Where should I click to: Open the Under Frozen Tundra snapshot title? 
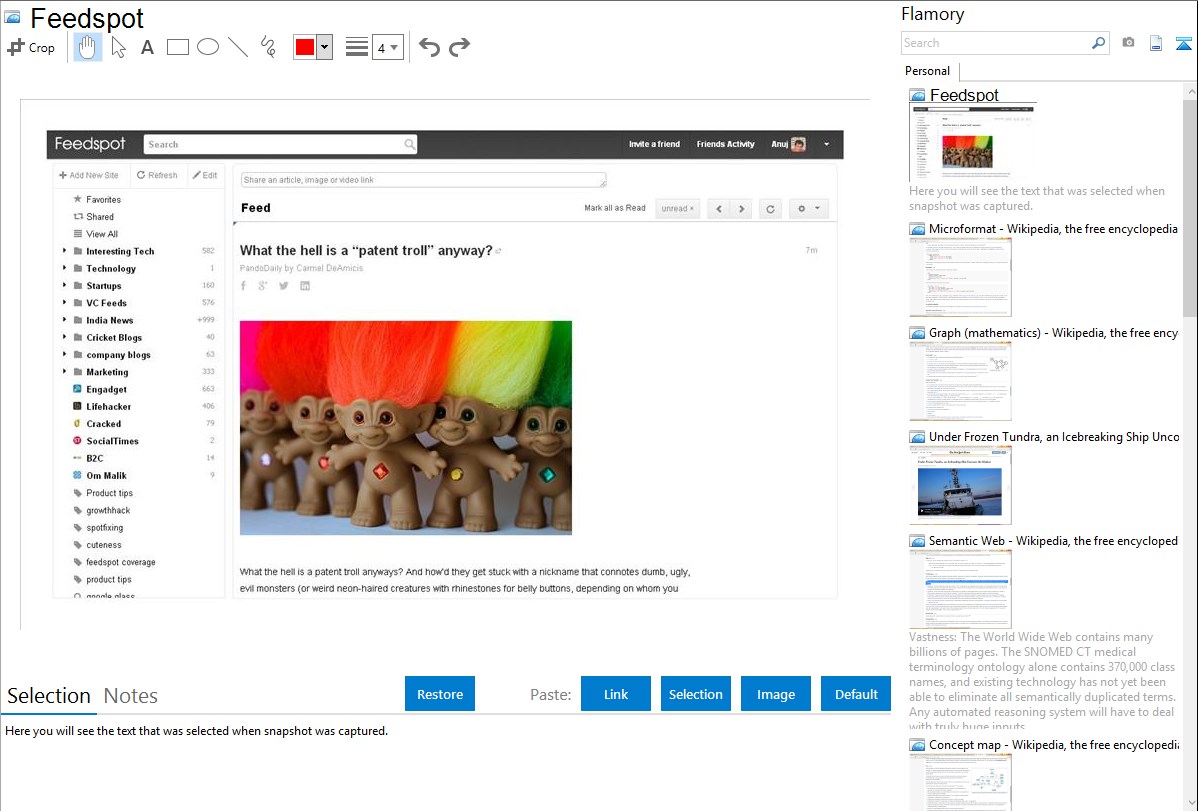(1054, 437)
